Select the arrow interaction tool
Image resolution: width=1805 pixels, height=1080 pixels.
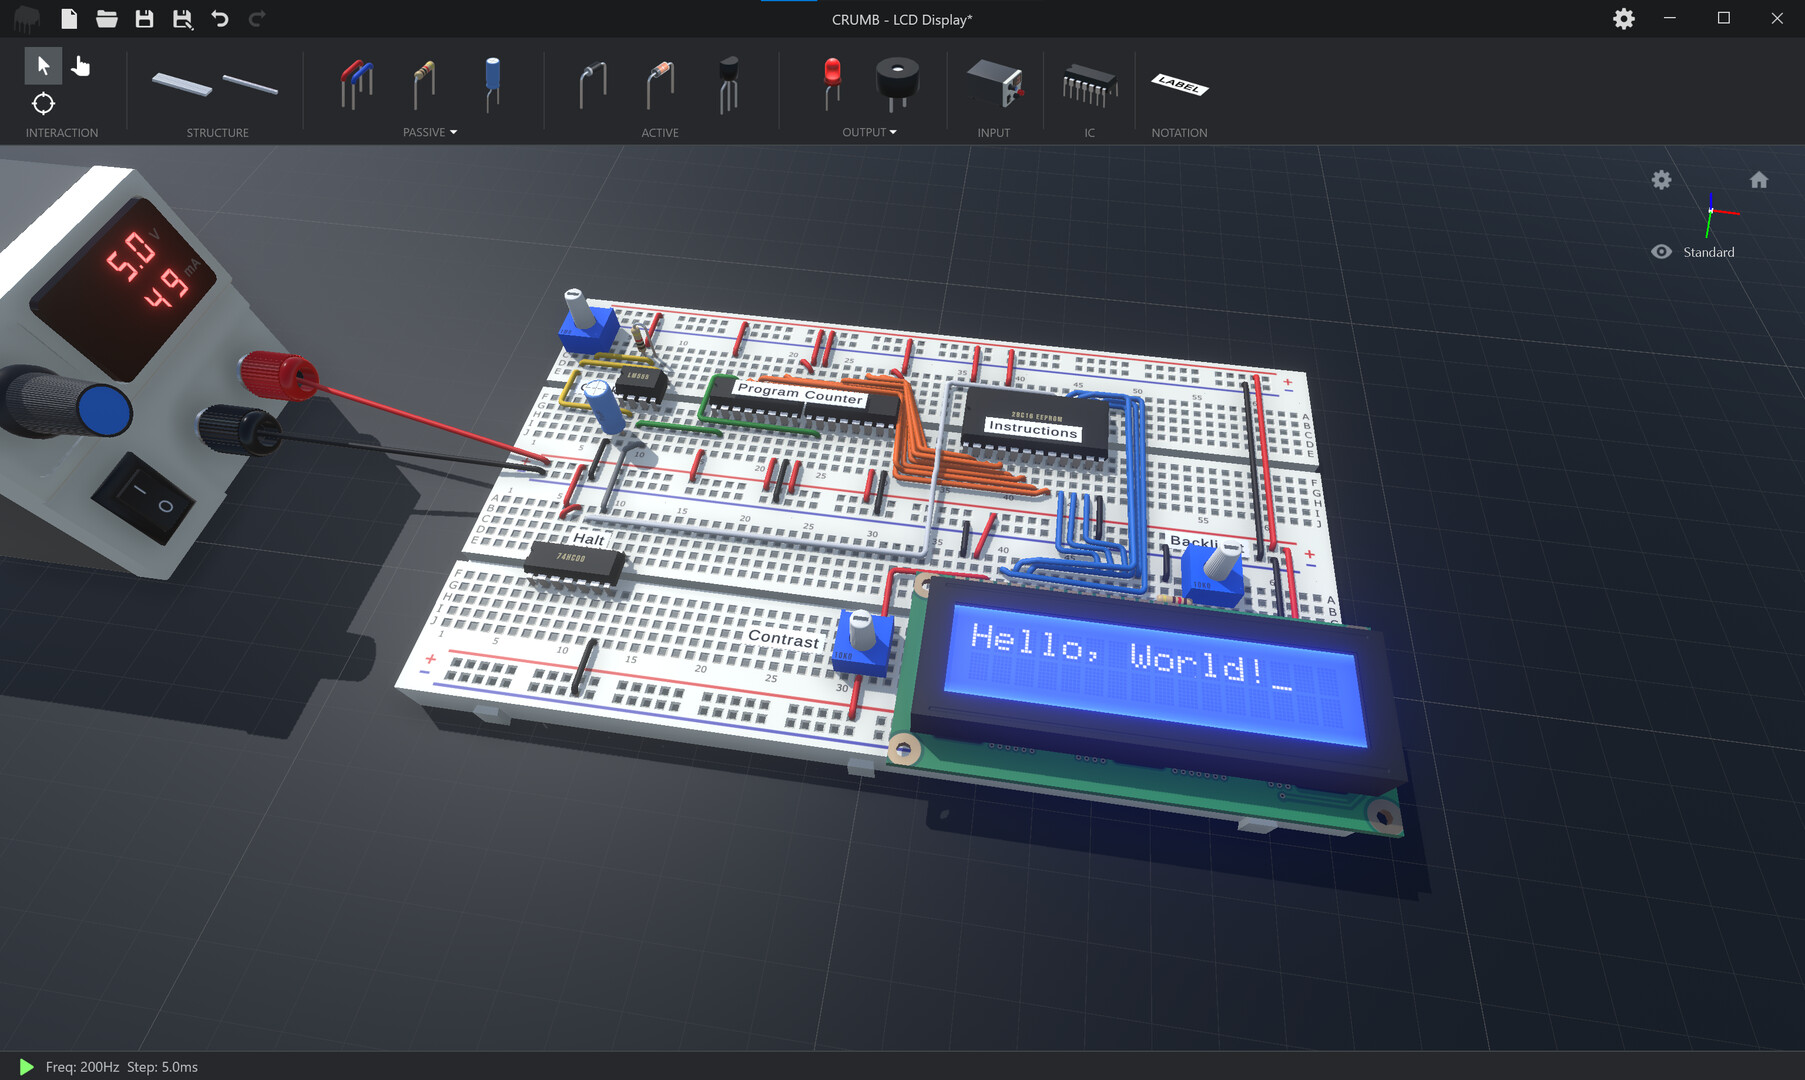[x=42, y=66]
